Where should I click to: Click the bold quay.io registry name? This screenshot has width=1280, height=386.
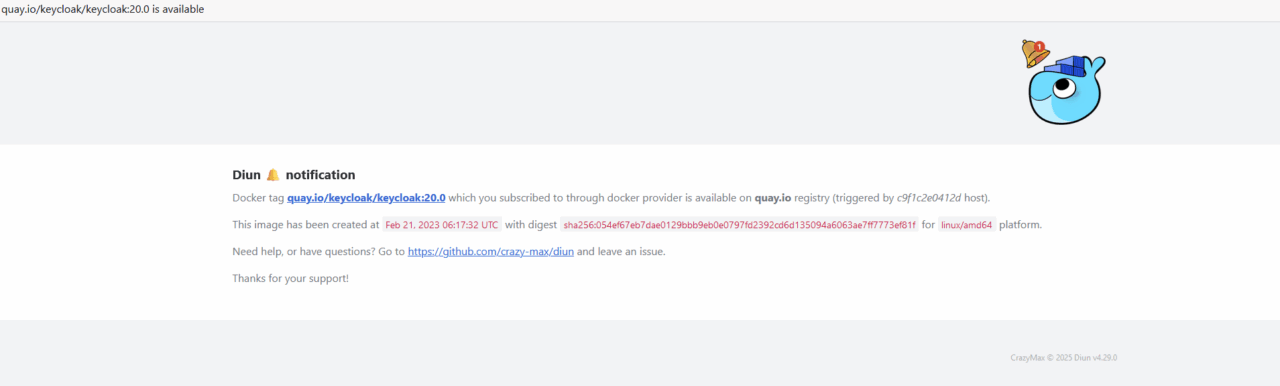773,198
